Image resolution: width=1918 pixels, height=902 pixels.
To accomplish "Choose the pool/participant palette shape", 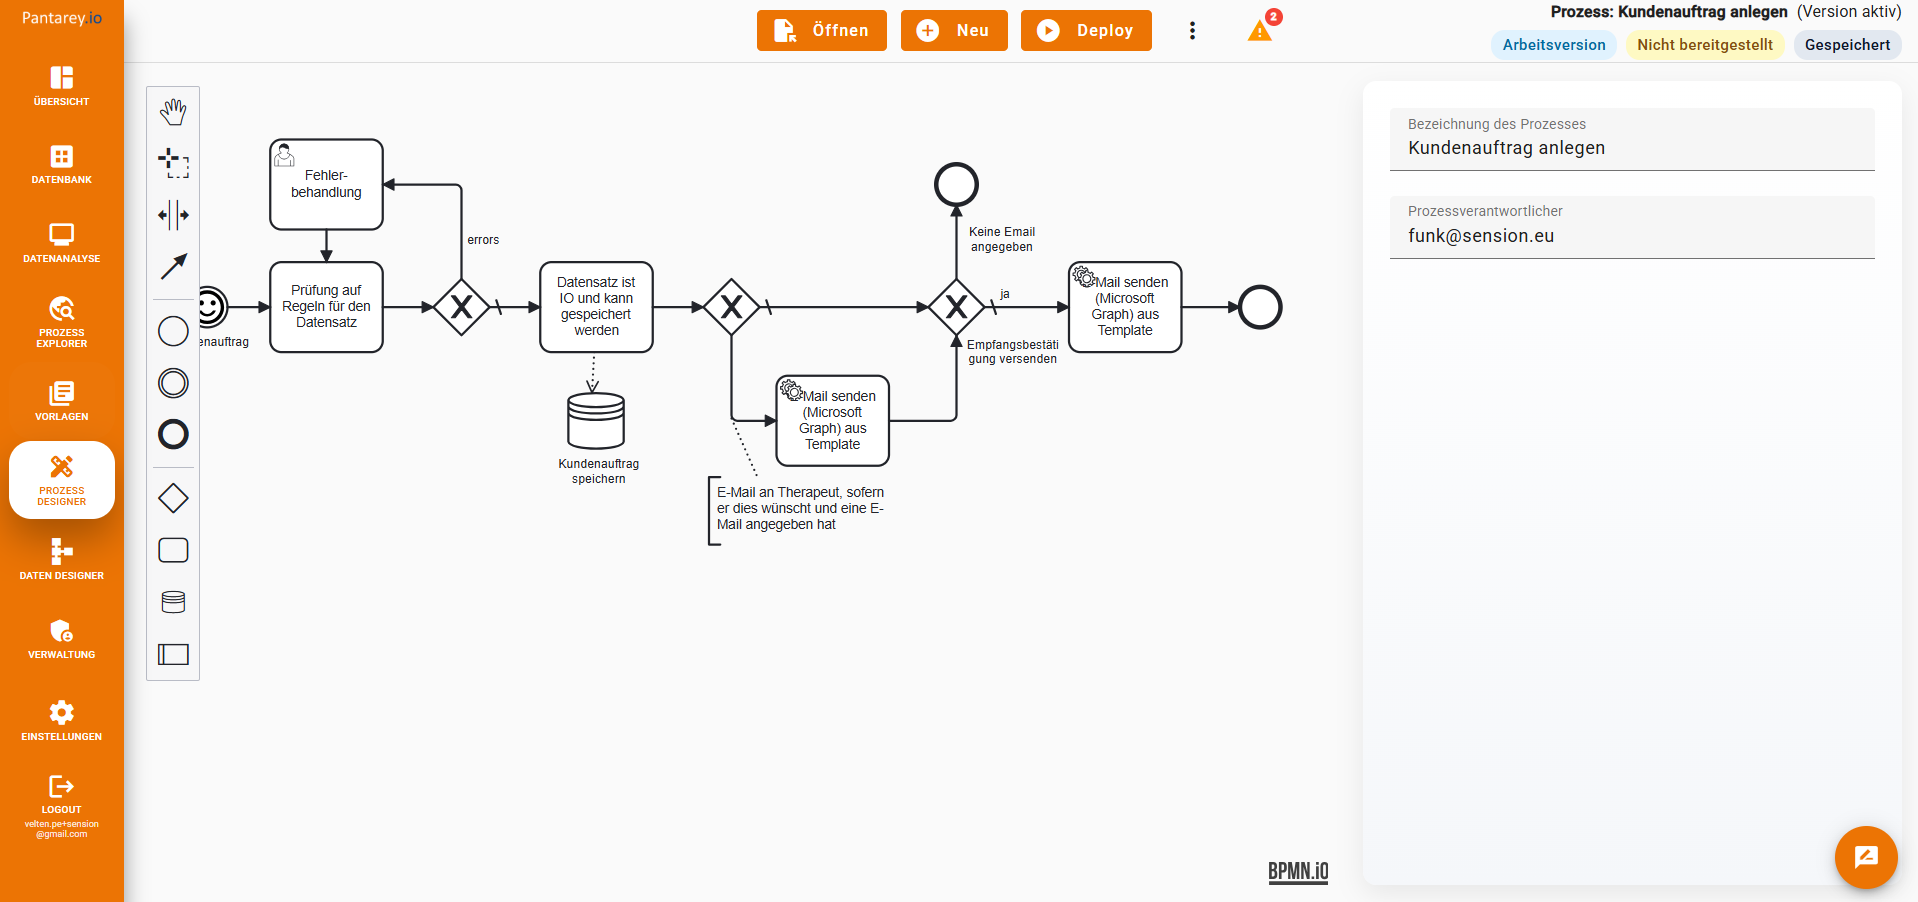I will [x=173, y=654].
